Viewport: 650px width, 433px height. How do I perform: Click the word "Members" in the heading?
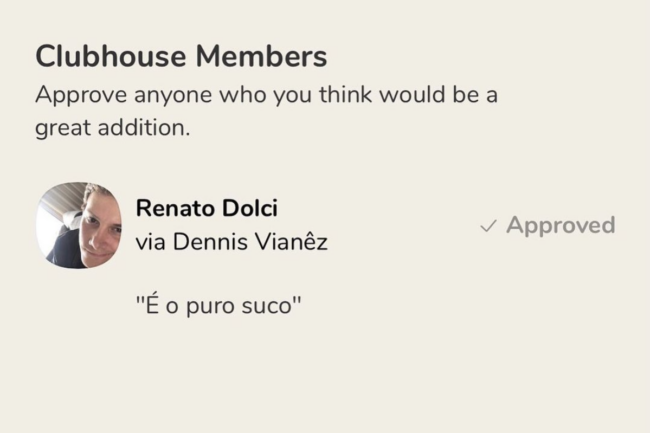click(x=262, y=56)
